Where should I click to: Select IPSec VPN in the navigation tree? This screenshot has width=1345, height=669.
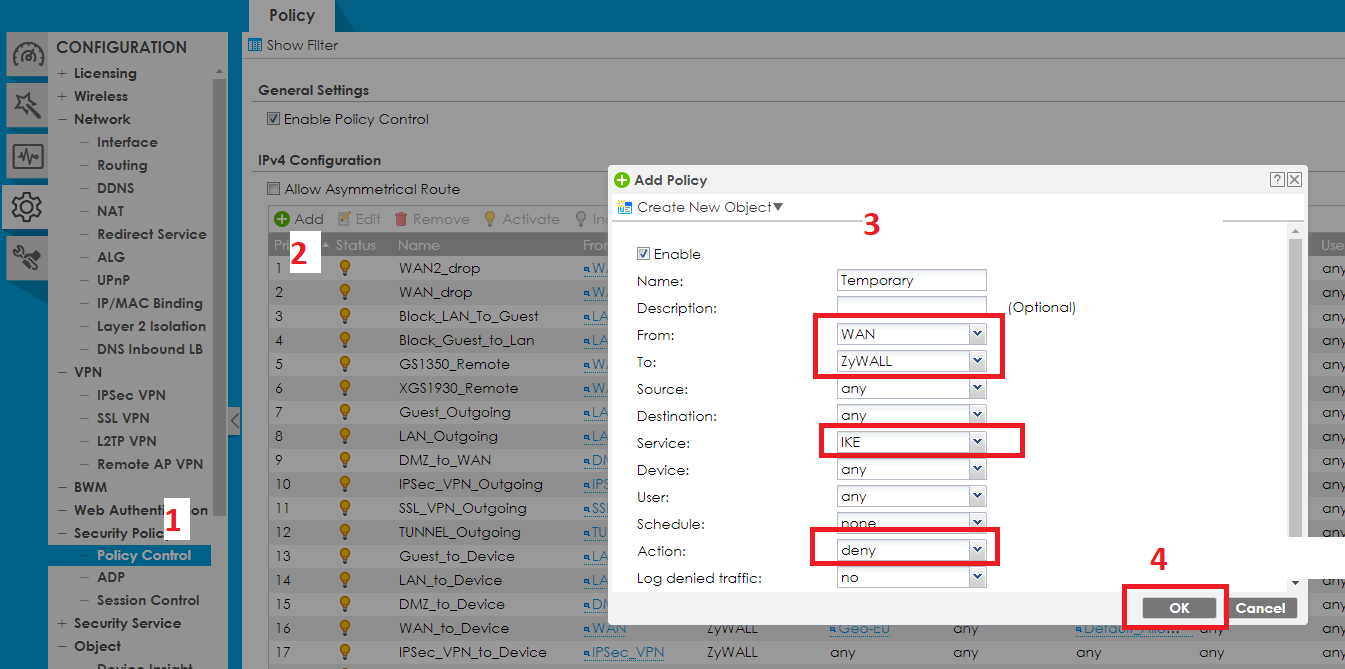coord(130,395)
